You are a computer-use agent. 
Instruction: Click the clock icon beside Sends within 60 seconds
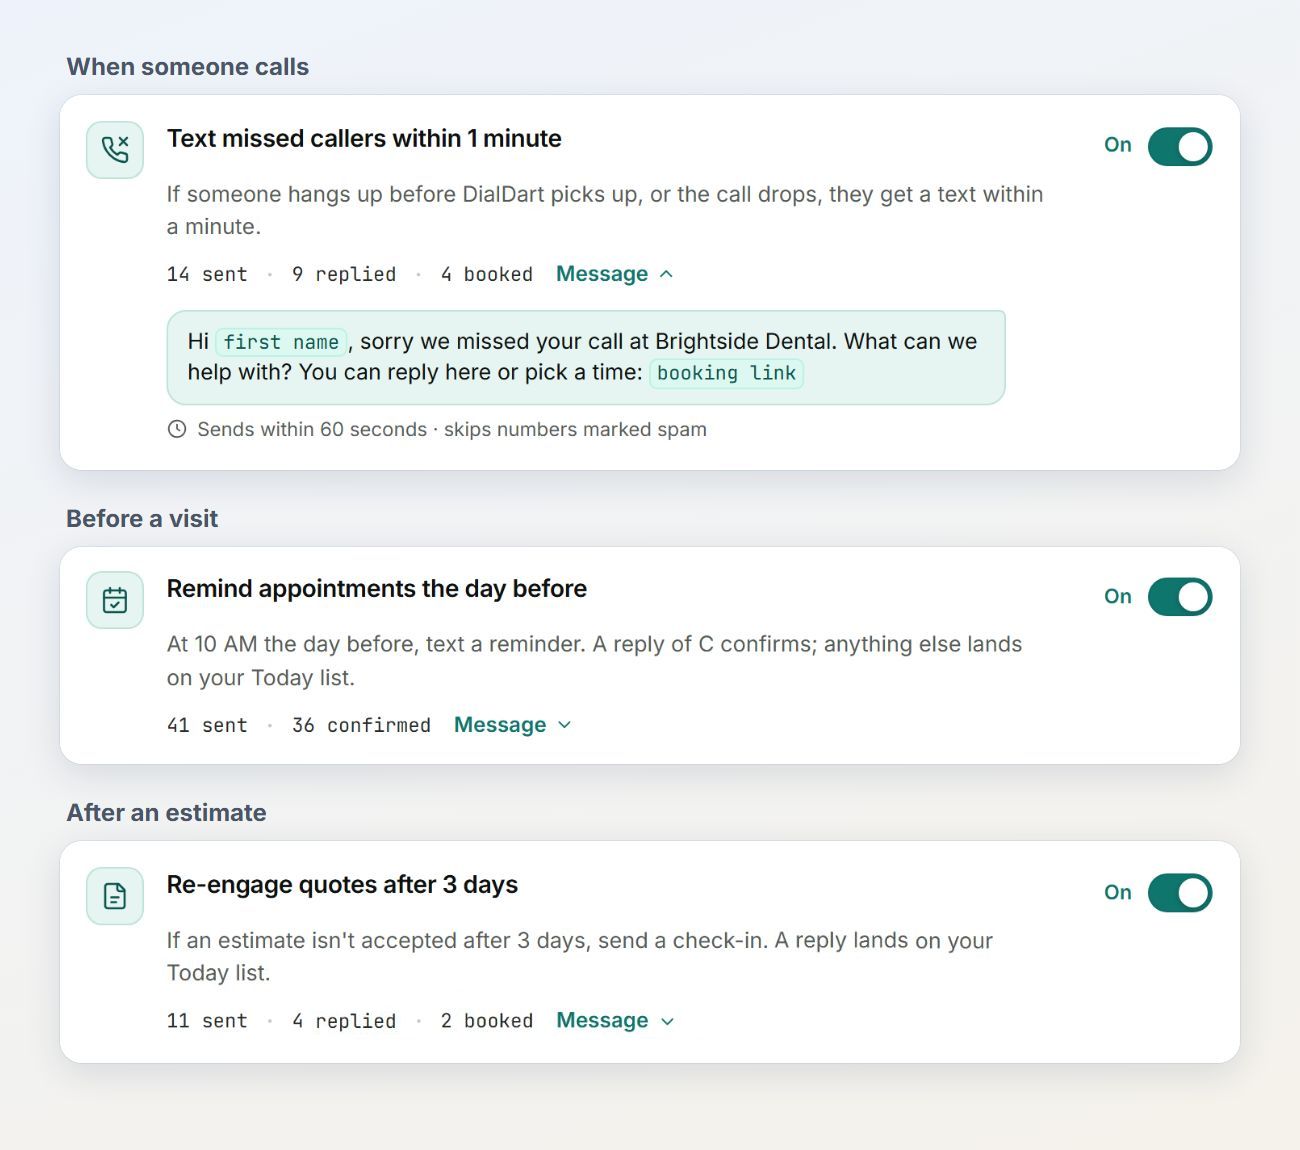pos(177,429)
